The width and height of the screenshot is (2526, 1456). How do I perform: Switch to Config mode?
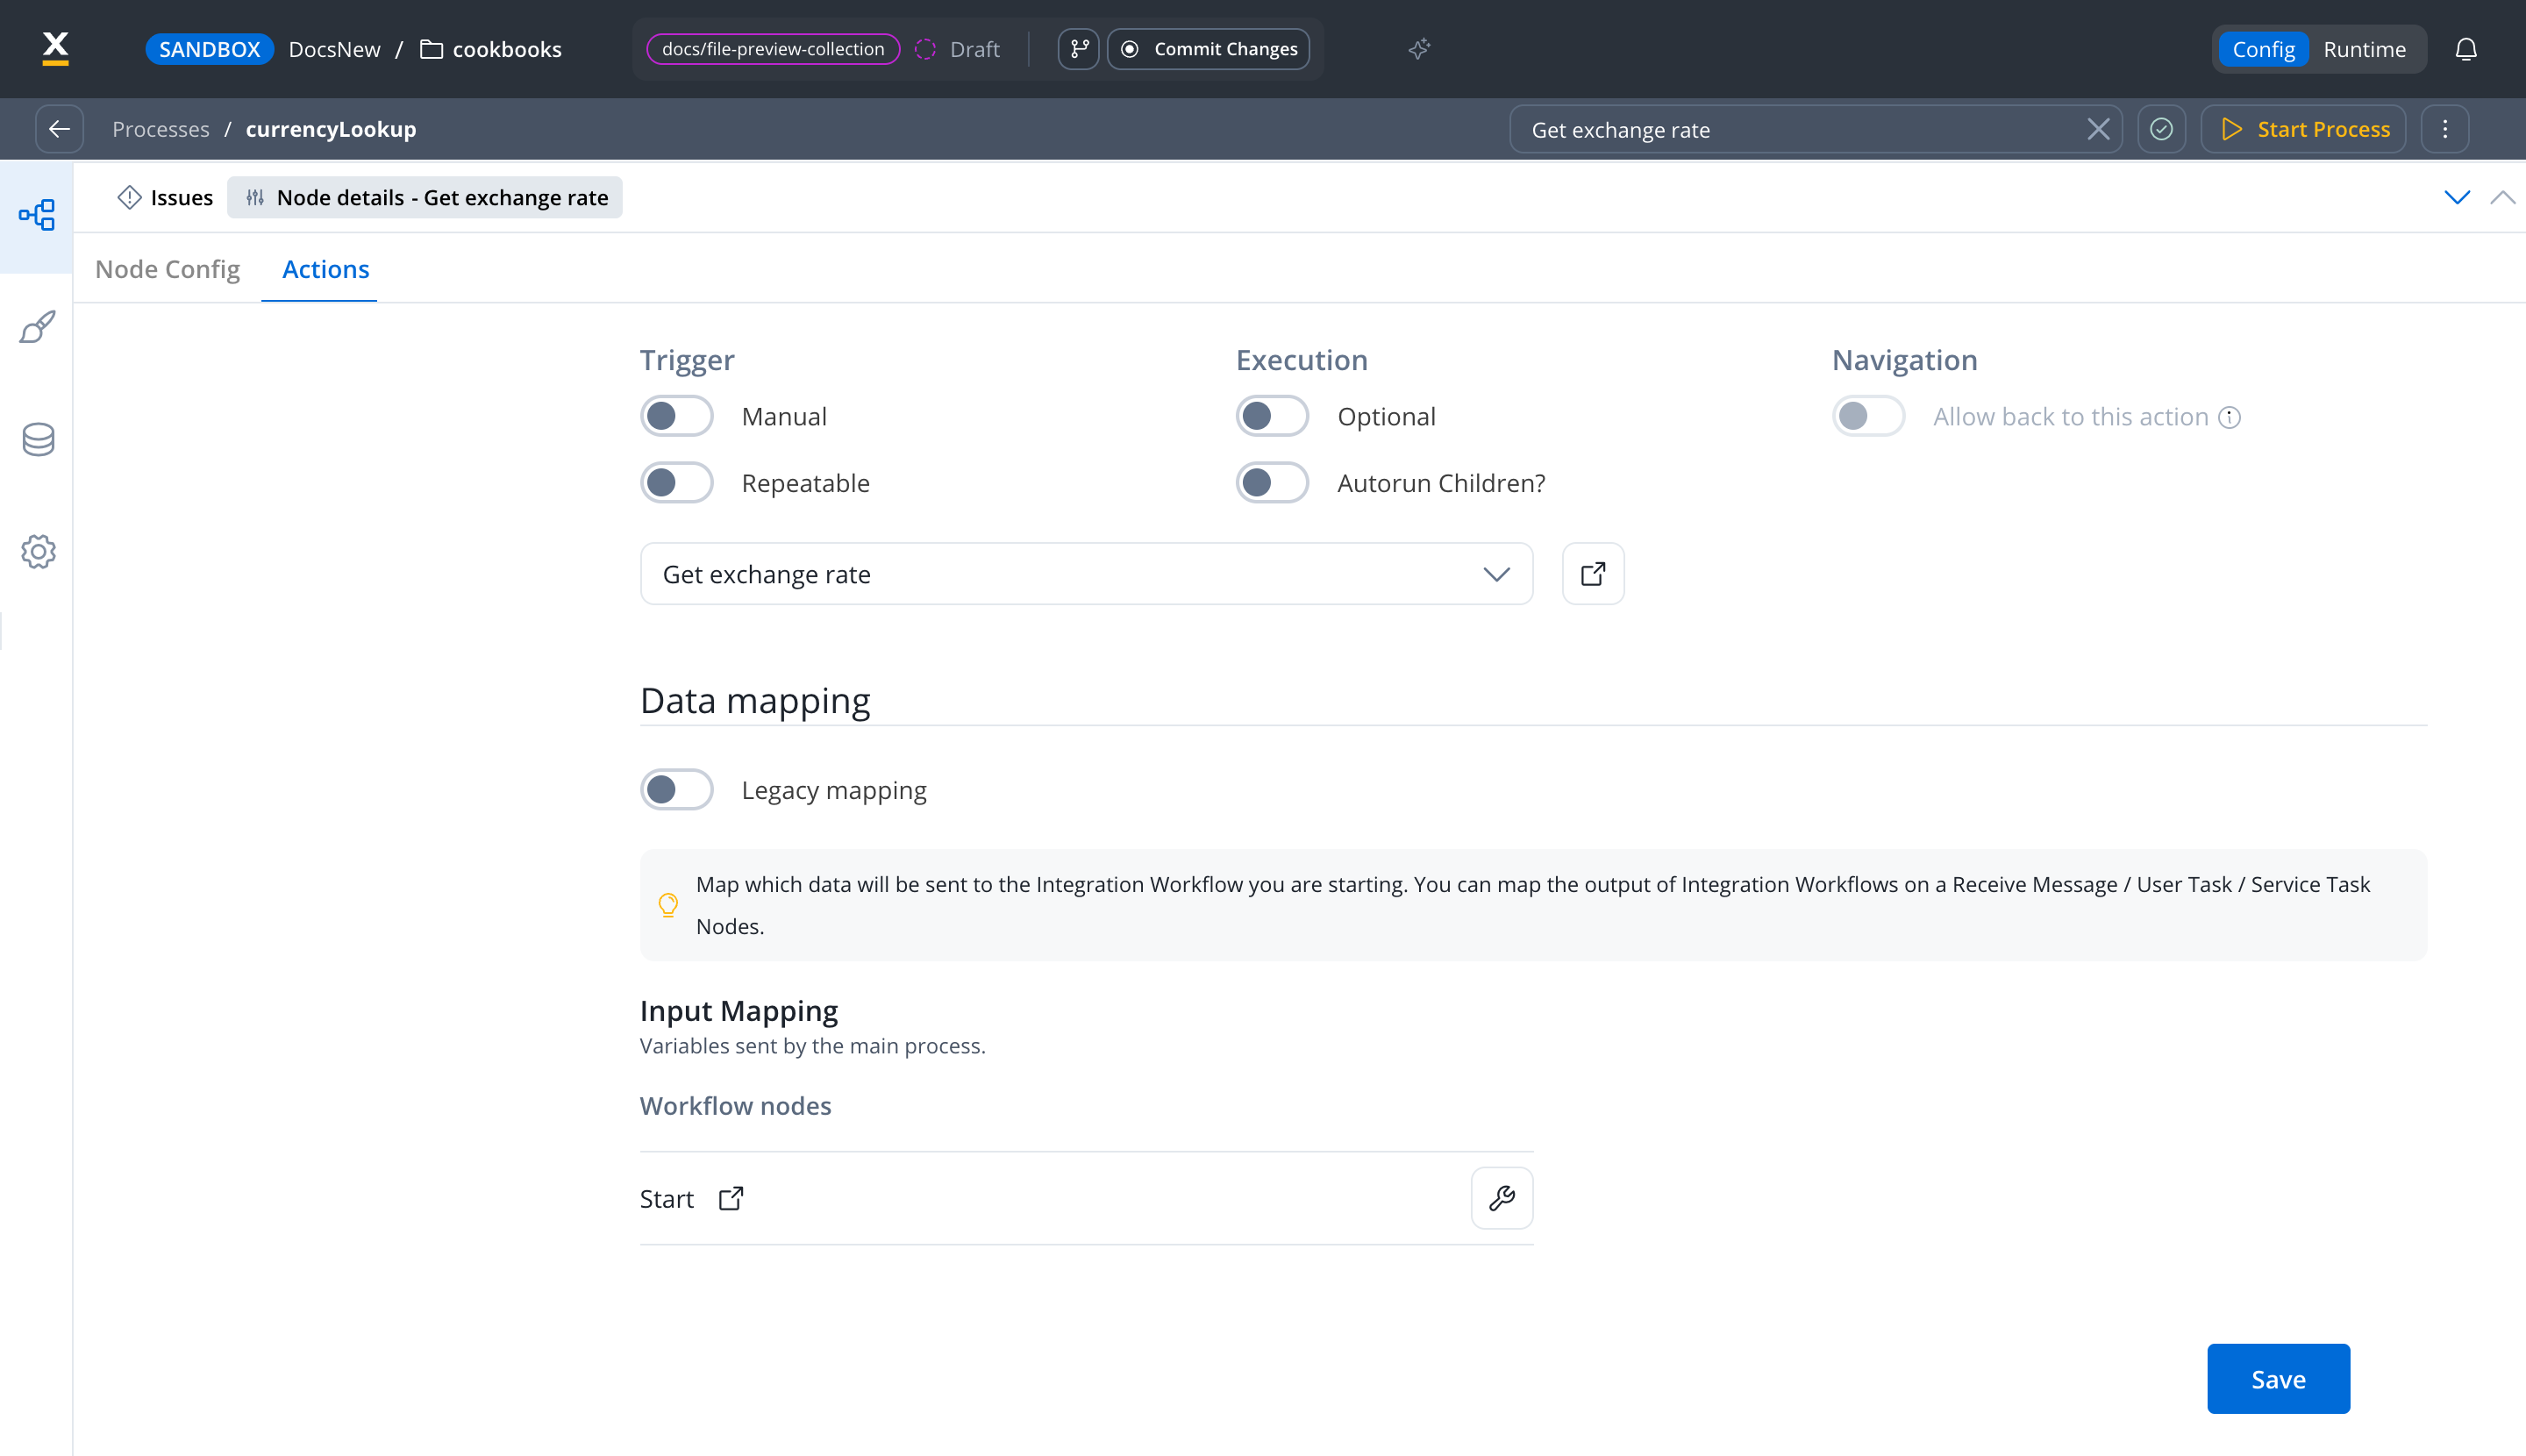pyautogui.click(x=2263, y=49)
